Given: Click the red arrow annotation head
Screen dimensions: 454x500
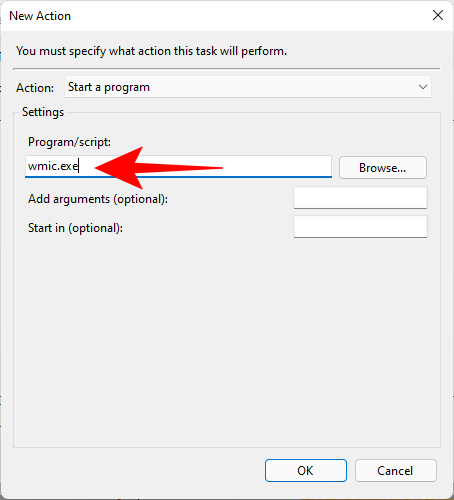Looking at the screenshot, I should point(118,167).
